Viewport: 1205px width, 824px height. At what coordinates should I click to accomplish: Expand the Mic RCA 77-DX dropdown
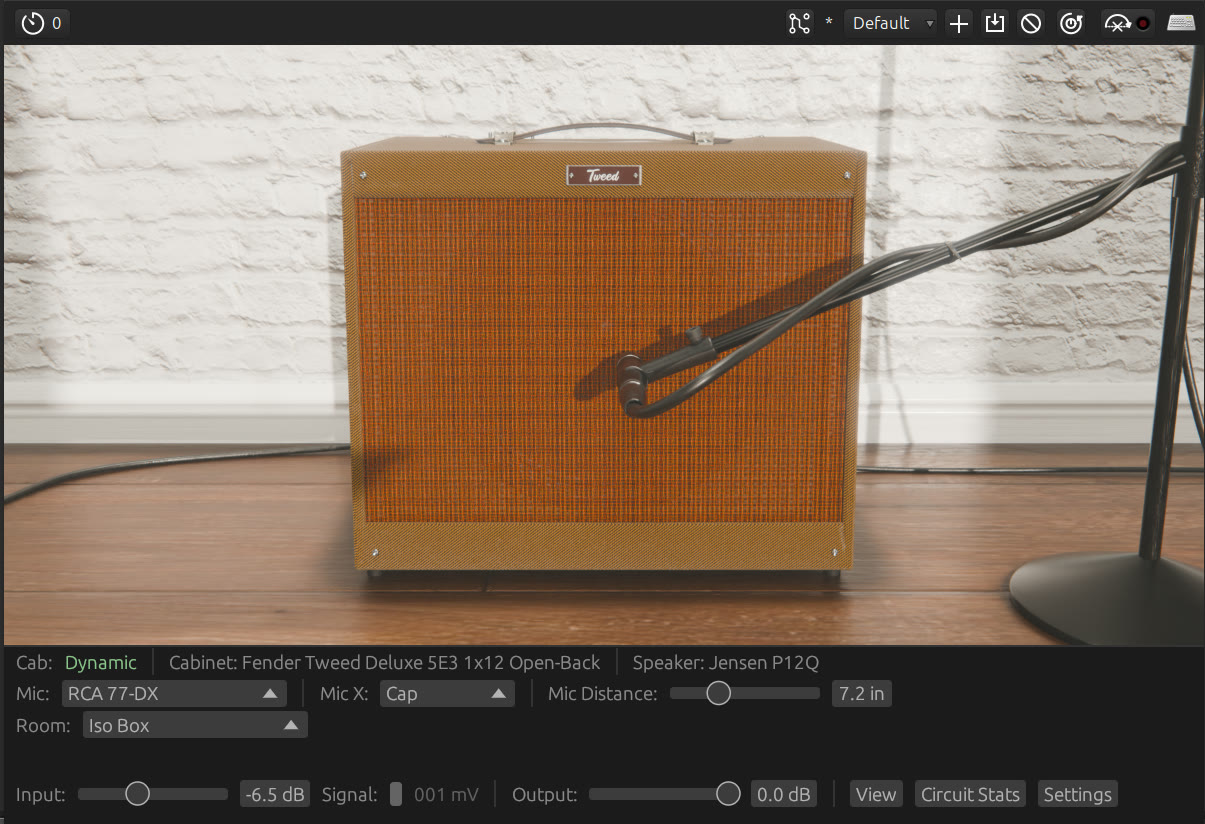point(174,693)
